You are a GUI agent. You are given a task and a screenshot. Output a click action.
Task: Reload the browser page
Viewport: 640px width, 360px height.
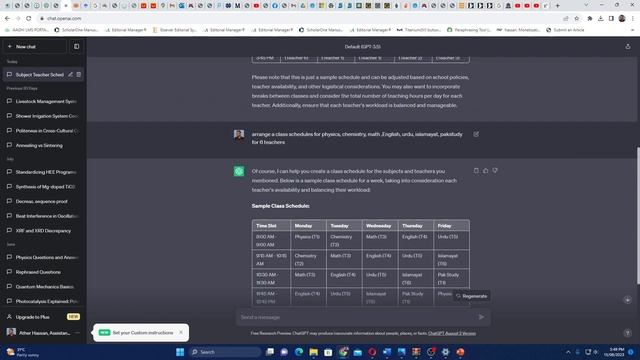point(29,18)
